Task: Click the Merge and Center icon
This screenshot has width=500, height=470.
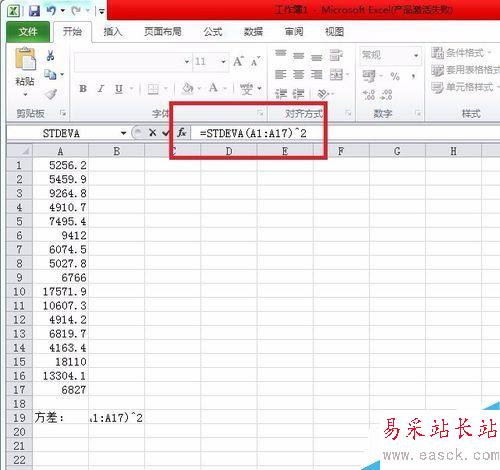Action: (336, 74)
